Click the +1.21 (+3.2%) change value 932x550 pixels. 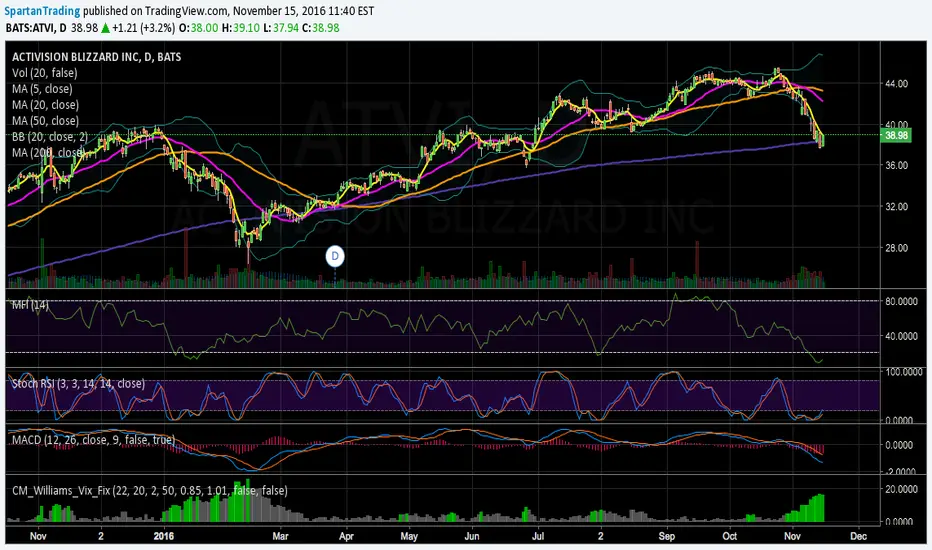143,28
